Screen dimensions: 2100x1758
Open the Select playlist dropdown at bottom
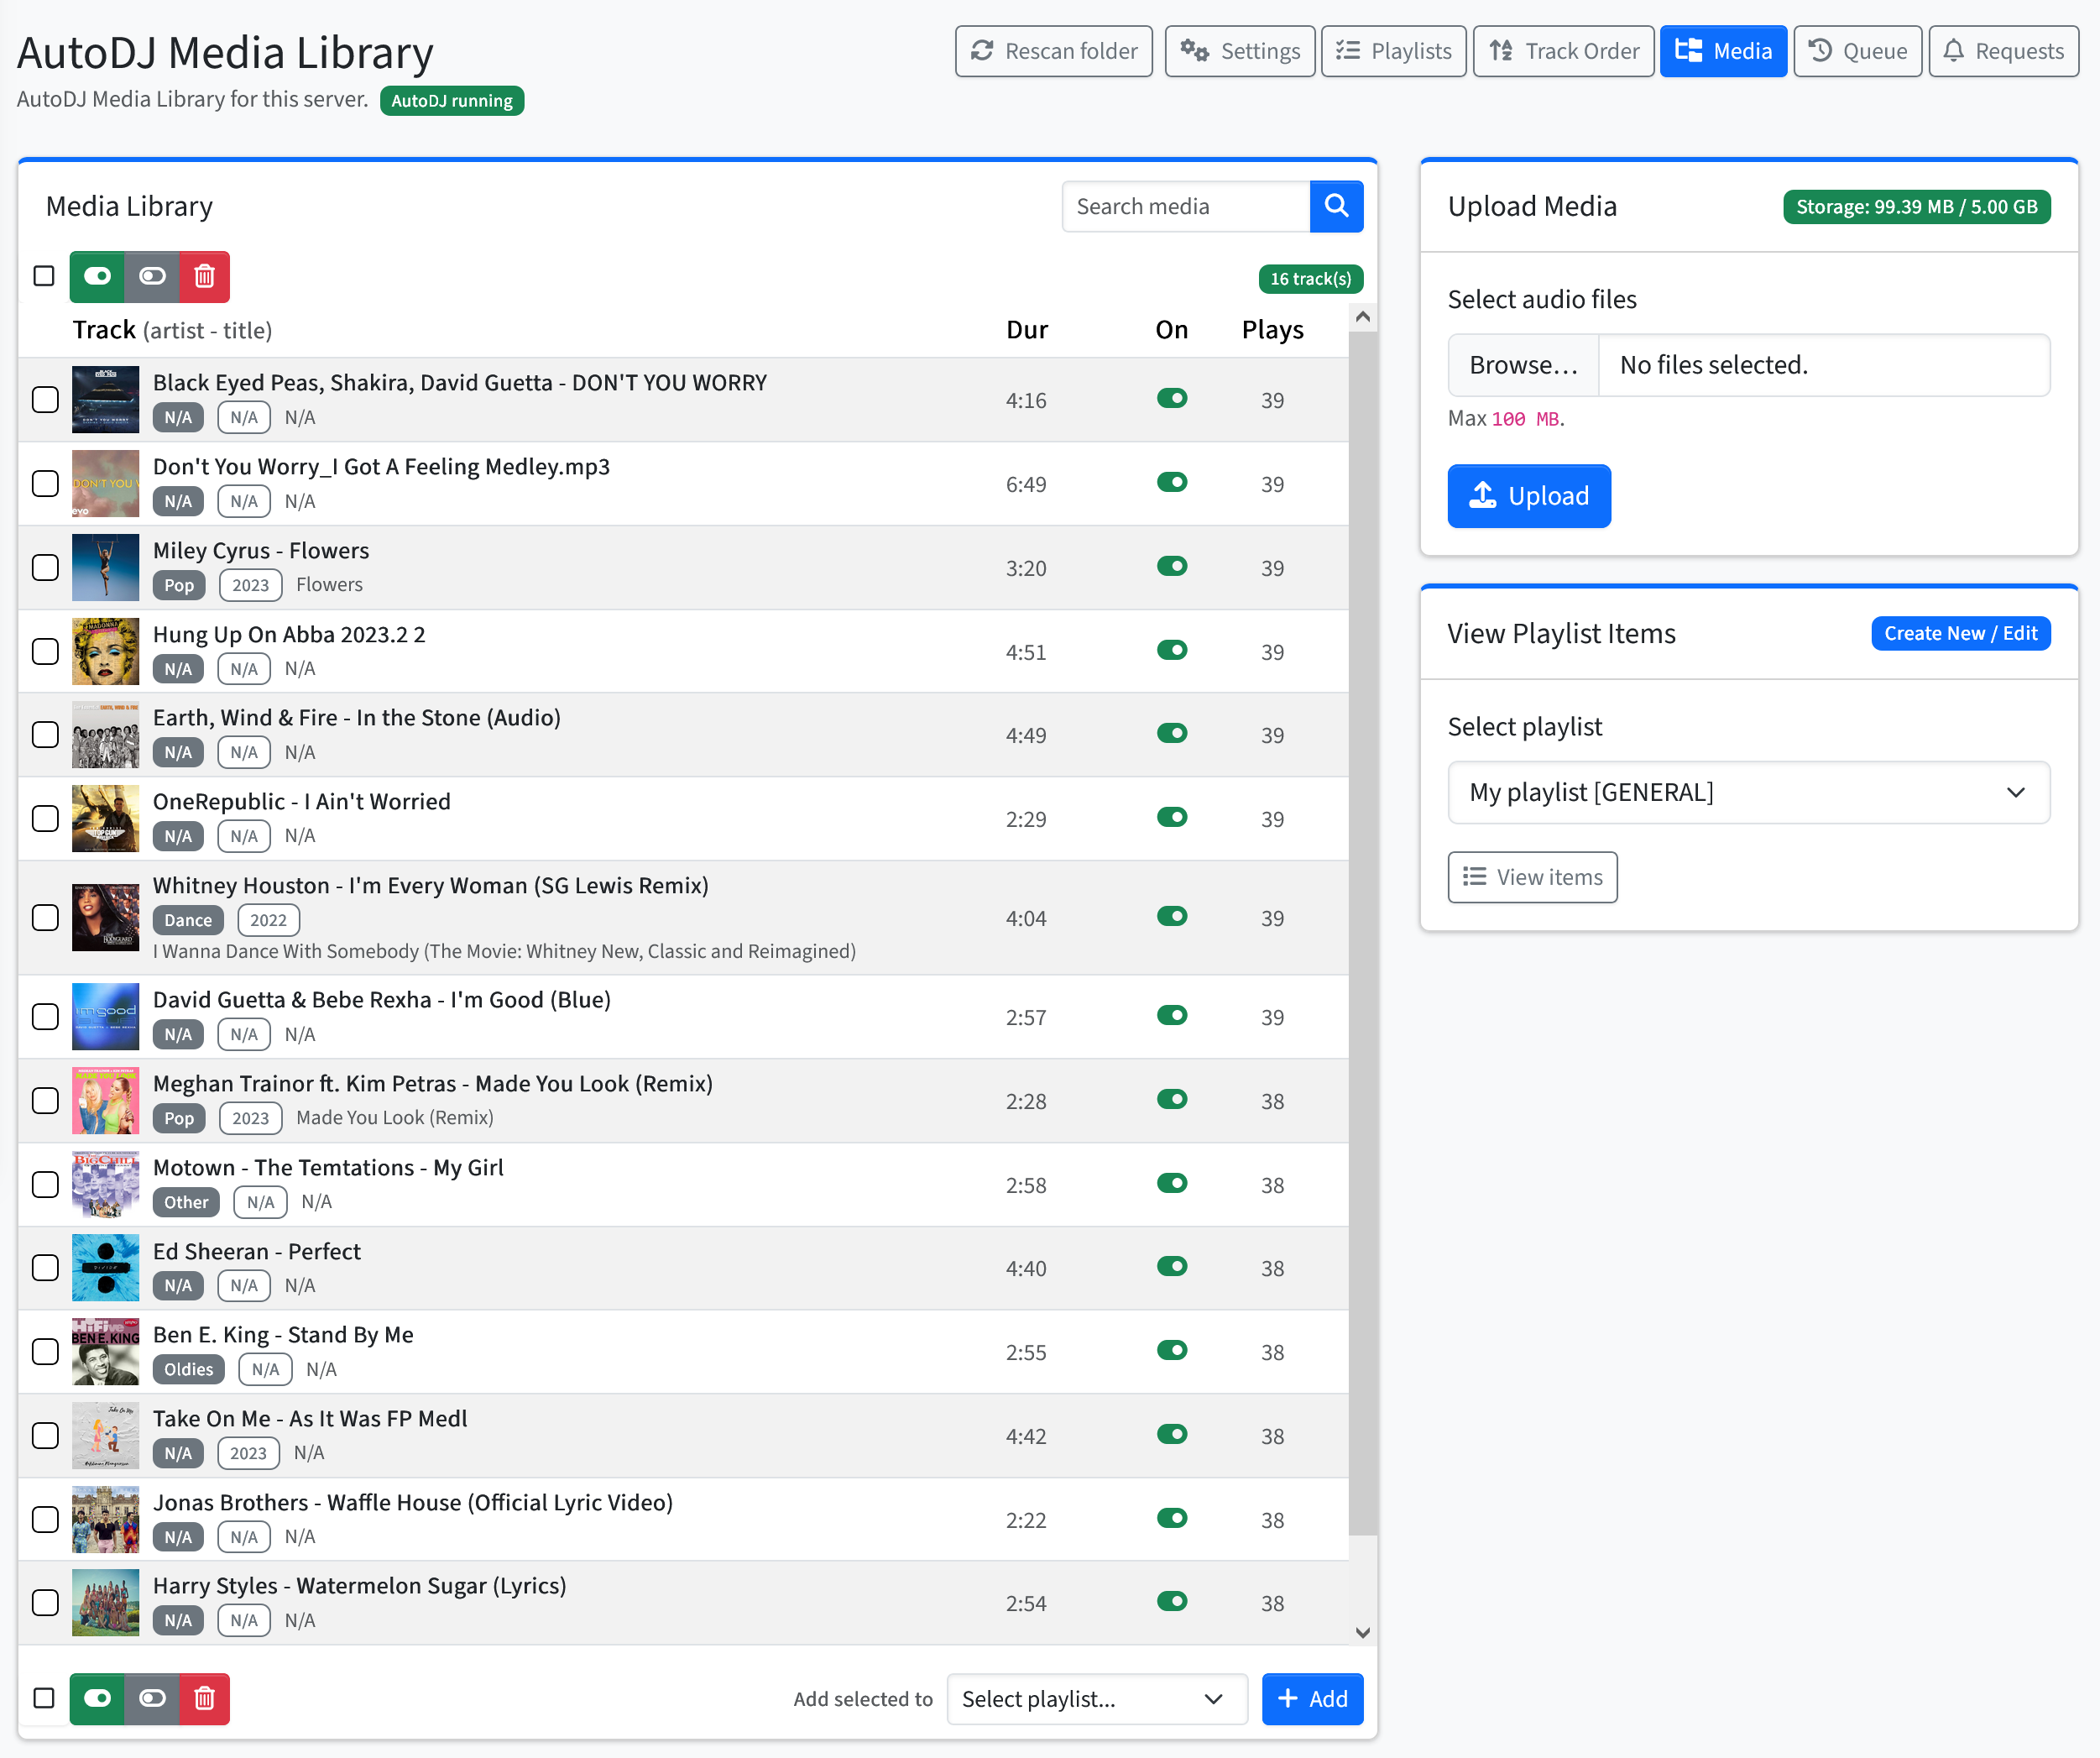(1096, 1699)
